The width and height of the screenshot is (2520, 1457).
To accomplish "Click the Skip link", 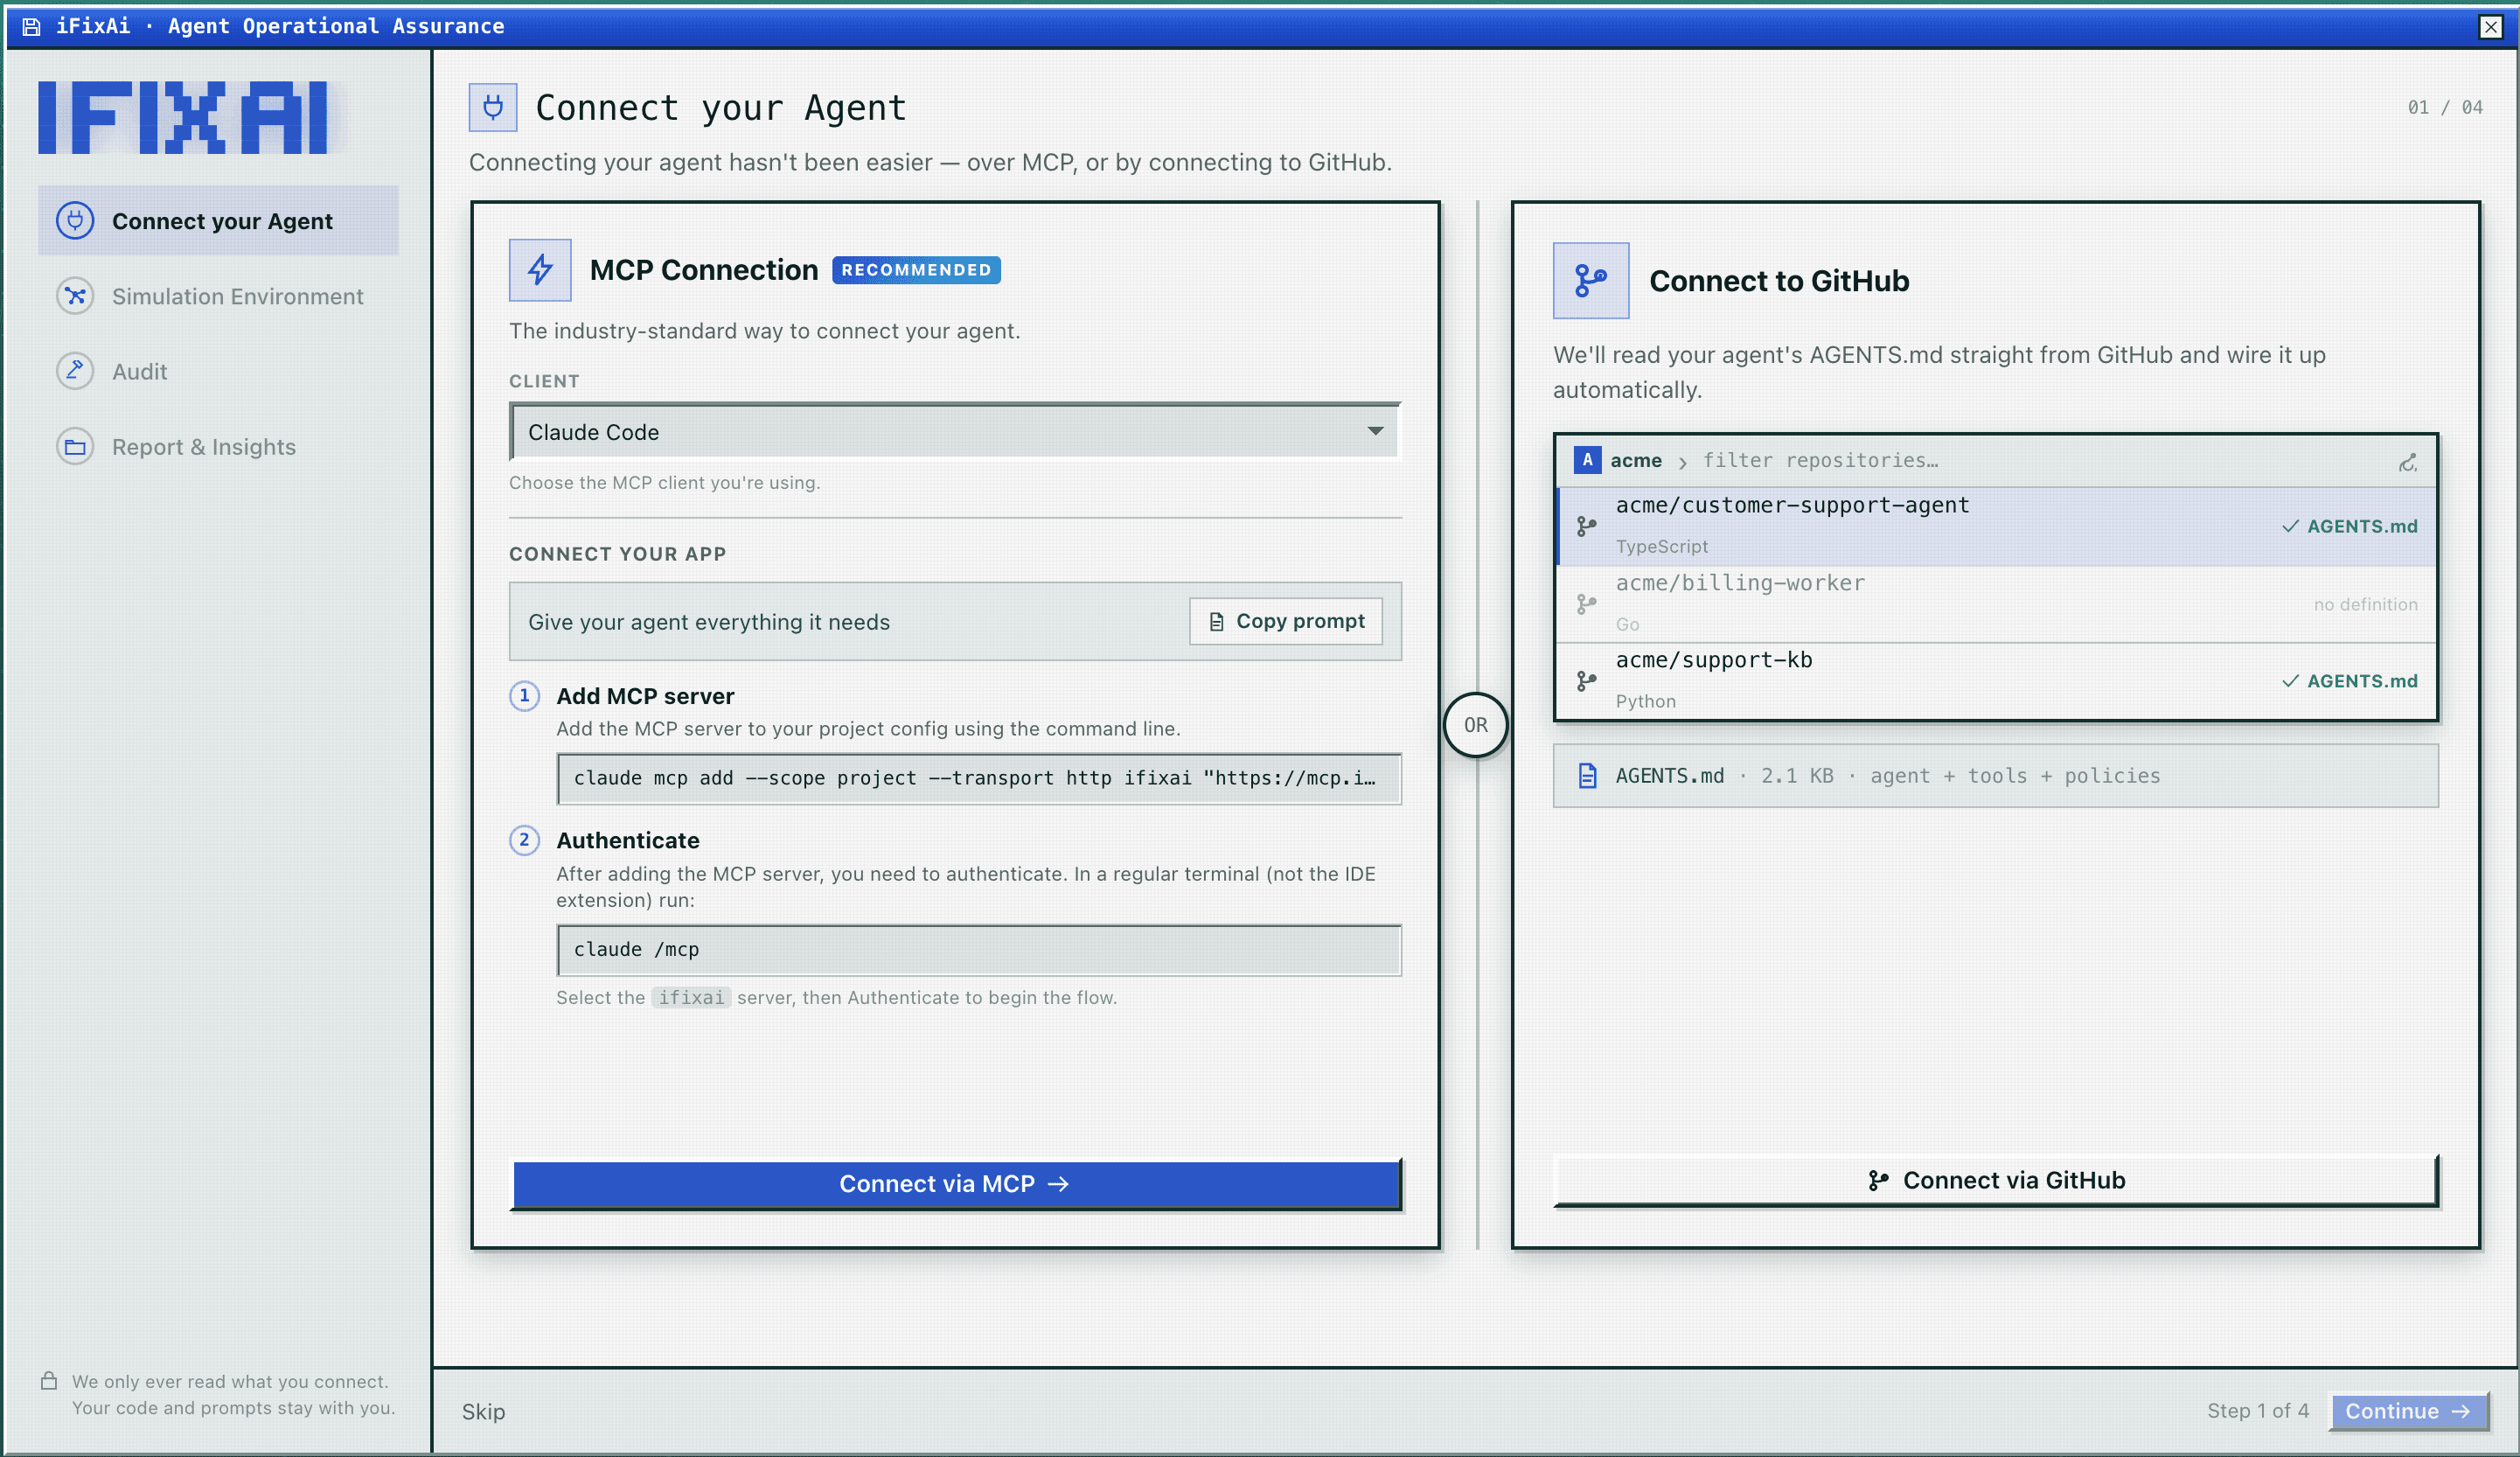I will [x=483, y=1411].
